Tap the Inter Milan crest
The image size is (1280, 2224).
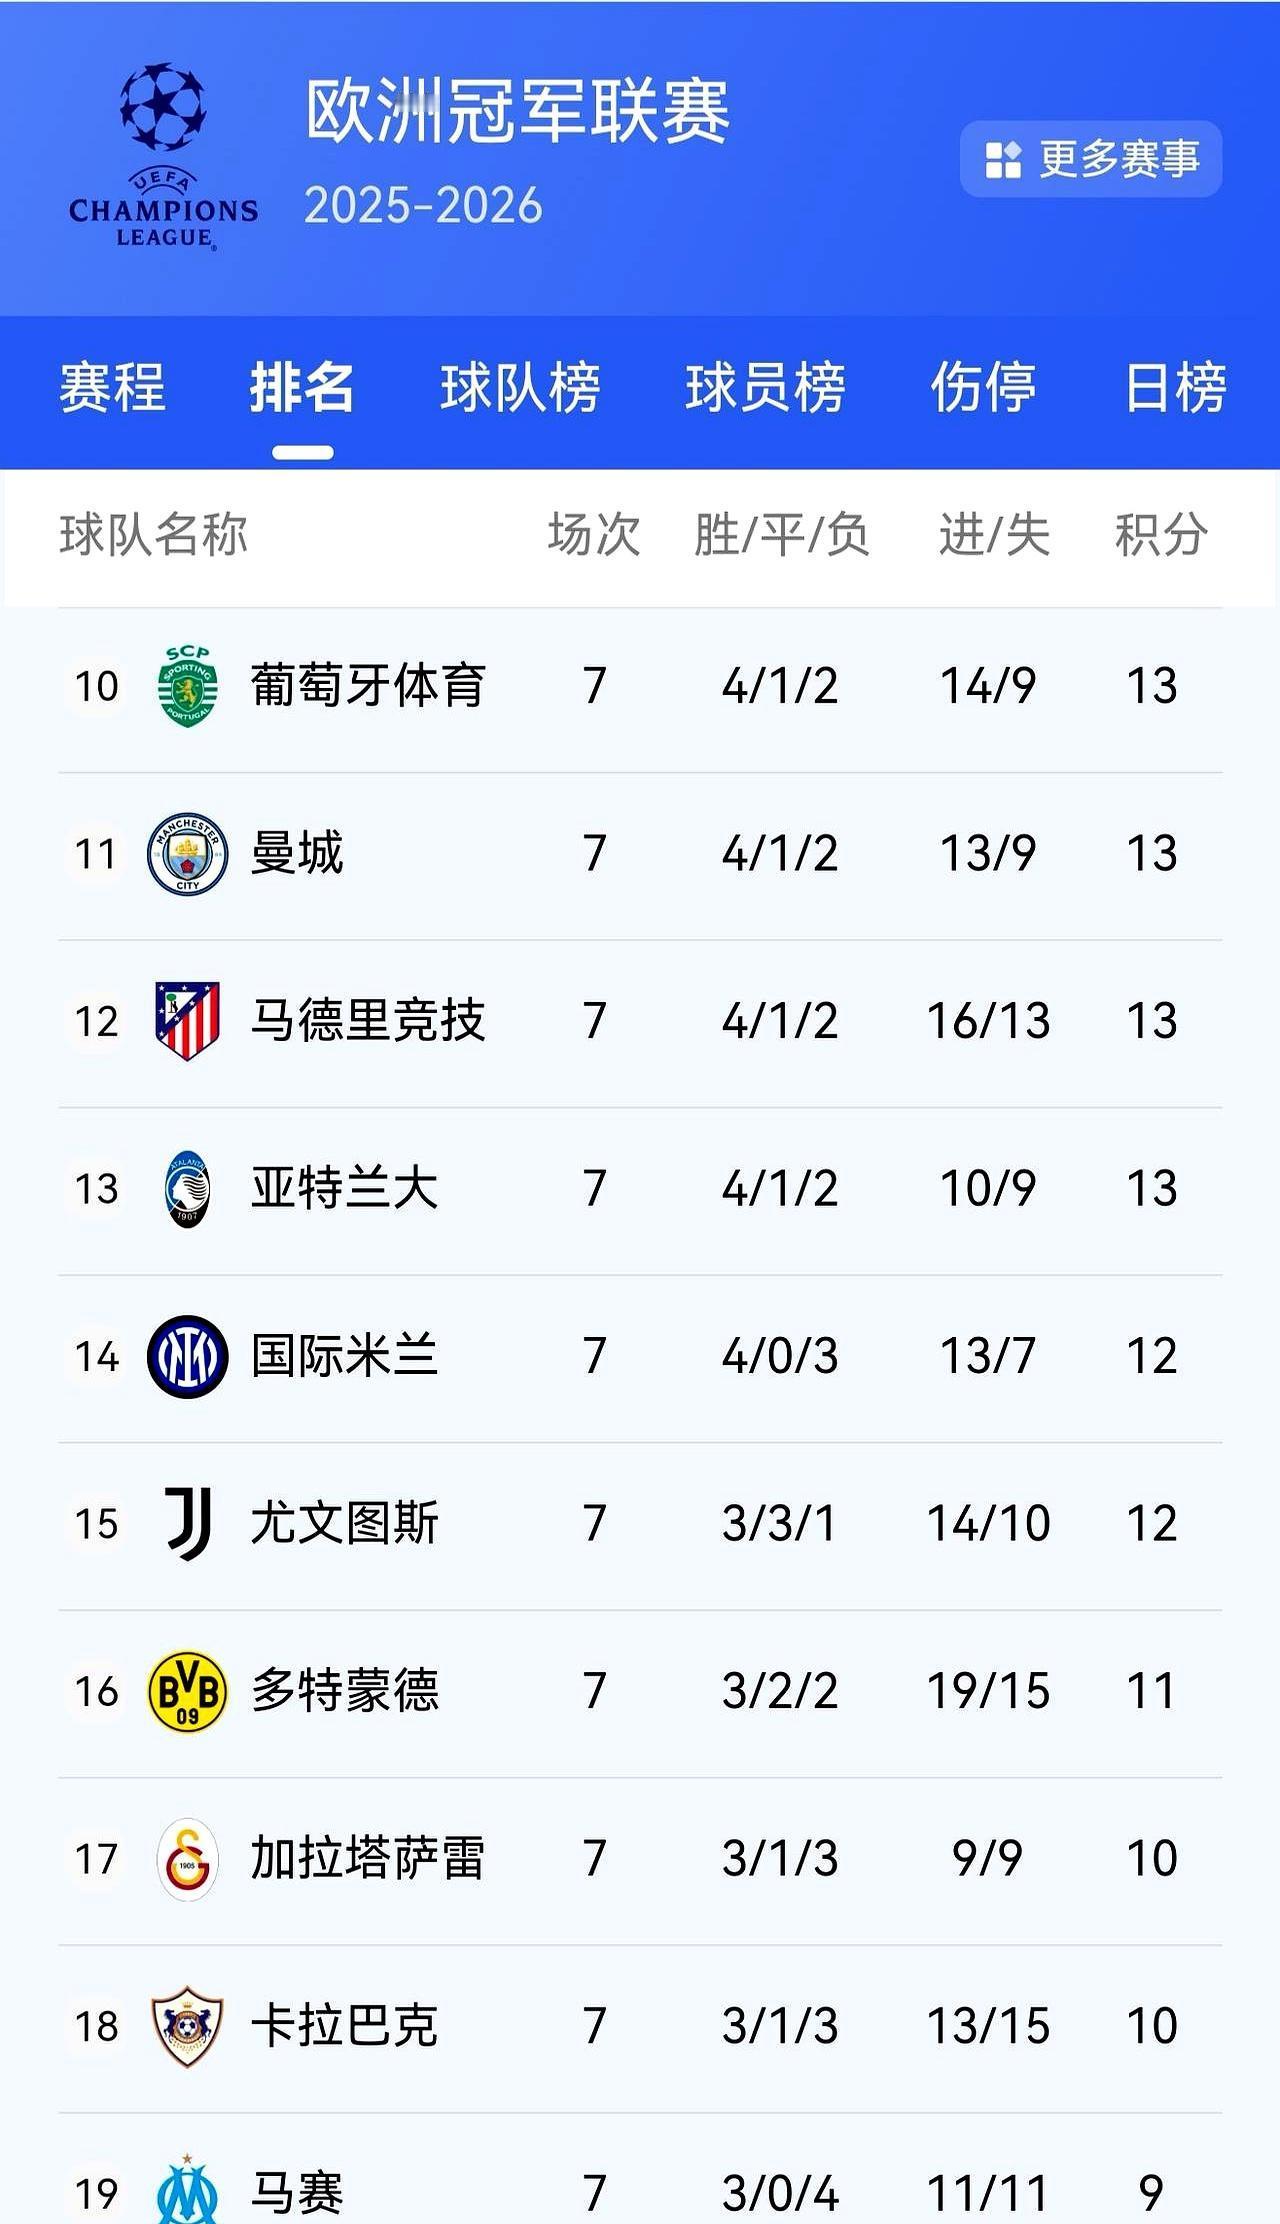point(187,1357)
